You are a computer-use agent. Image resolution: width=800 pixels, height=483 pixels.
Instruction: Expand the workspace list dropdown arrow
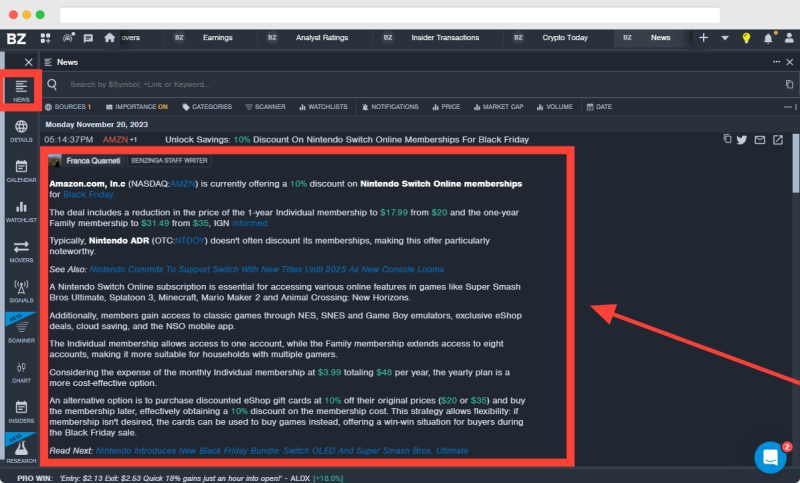(724, 38)
